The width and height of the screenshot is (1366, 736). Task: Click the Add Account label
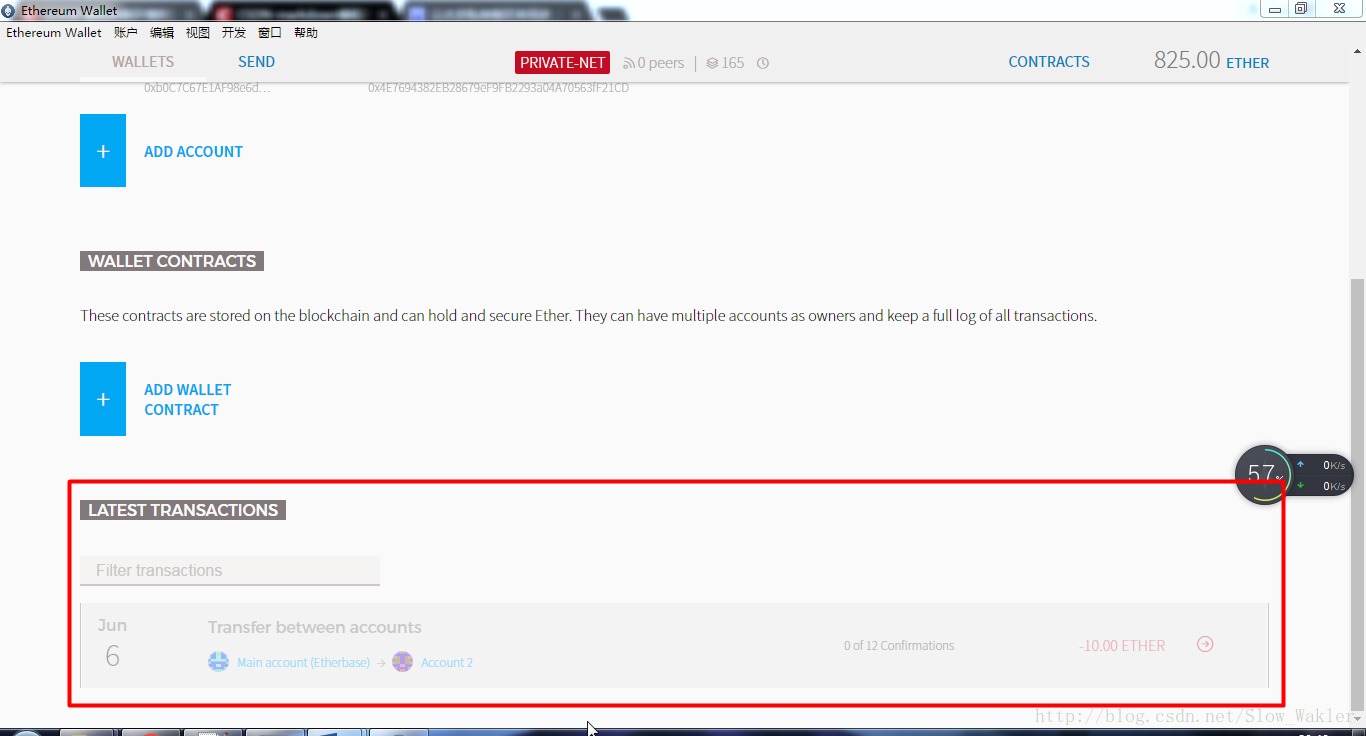tap(193, 152)
